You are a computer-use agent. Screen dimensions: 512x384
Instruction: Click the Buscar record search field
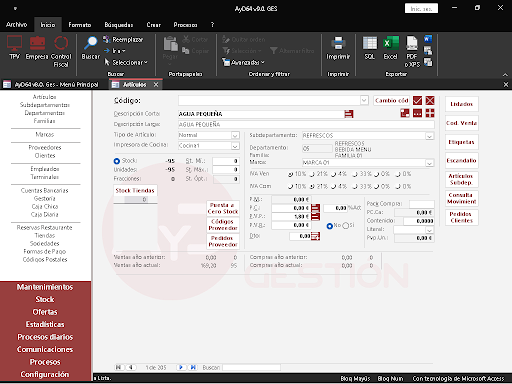(x=251, y=367)
